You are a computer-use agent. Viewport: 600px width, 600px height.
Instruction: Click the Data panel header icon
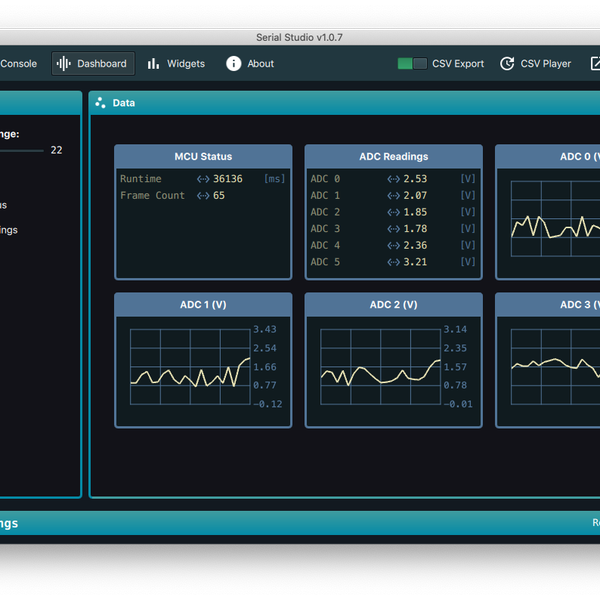click(101, 103)
